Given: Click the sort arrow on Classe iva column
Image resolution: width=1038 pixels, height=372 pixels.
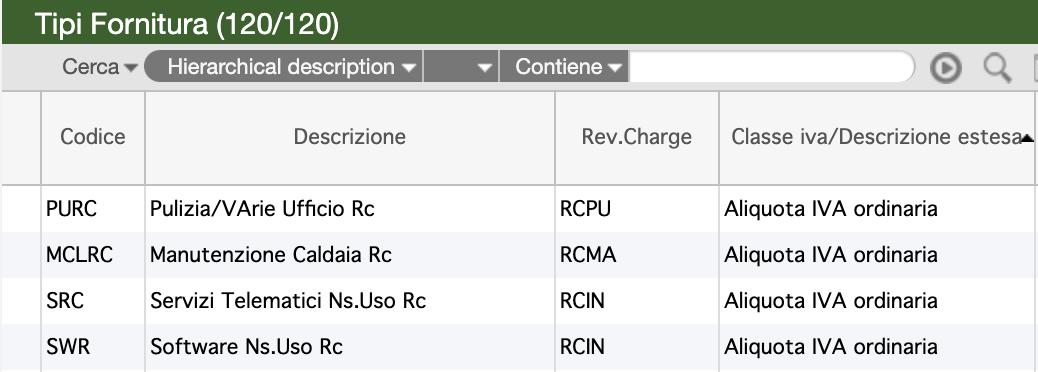Looking at the screenshot, I should coord(1027,138).
